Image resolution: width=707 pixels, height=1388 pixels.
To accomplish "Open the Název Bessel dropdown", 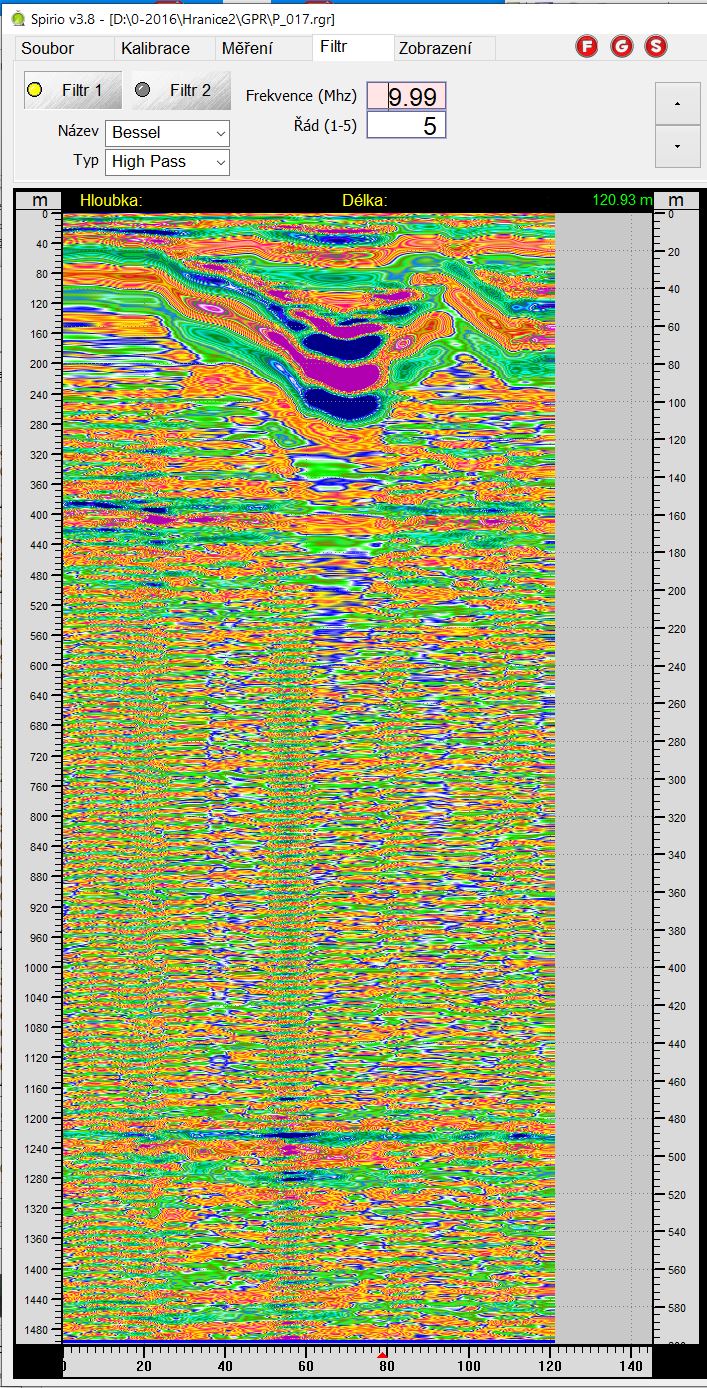I will pyautogui.click(x=167, y=133).
